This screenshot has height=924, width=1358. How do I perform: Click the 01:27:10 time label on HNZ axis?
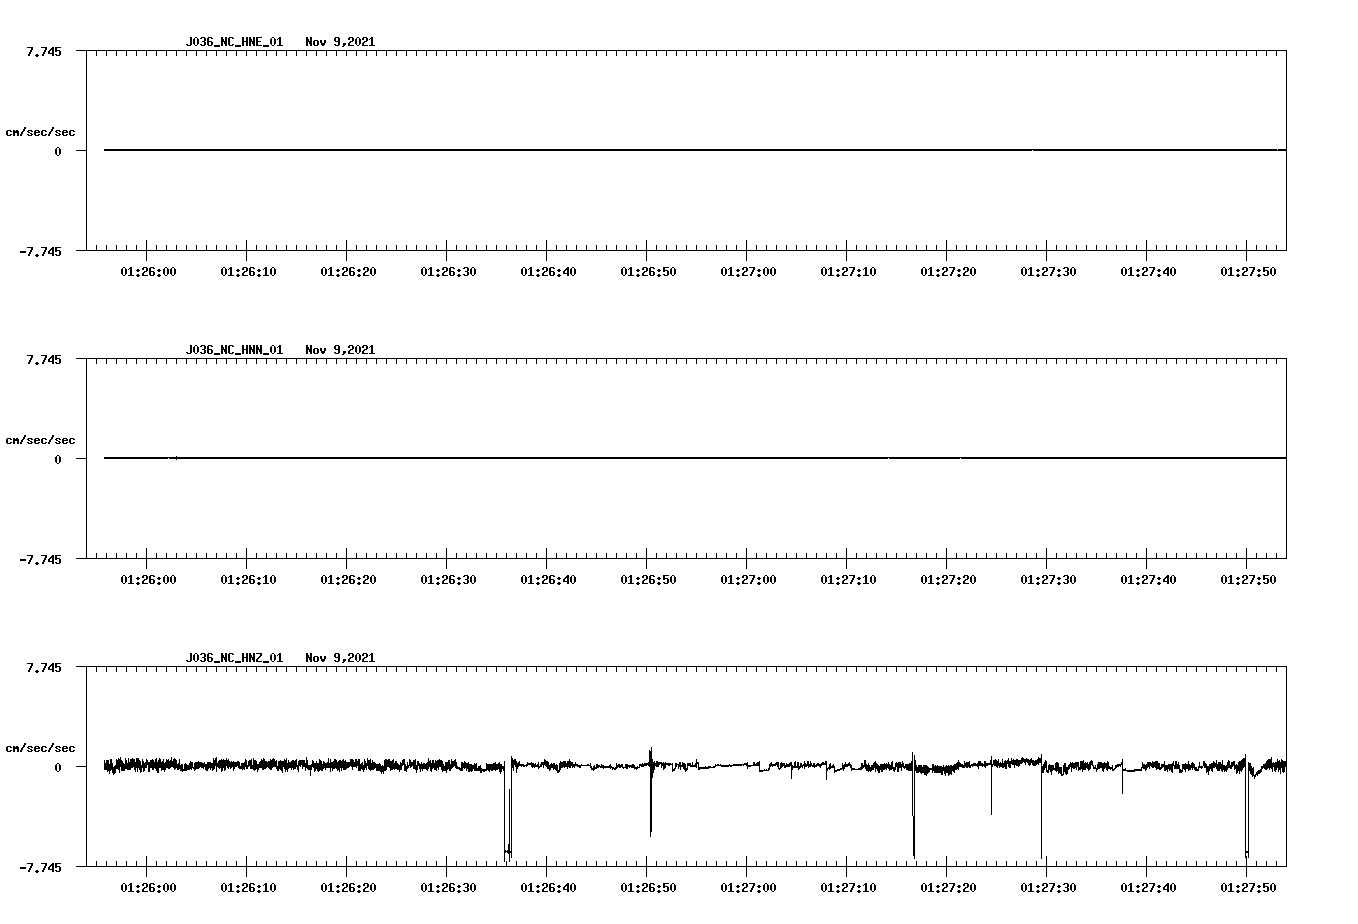(848, 888)
